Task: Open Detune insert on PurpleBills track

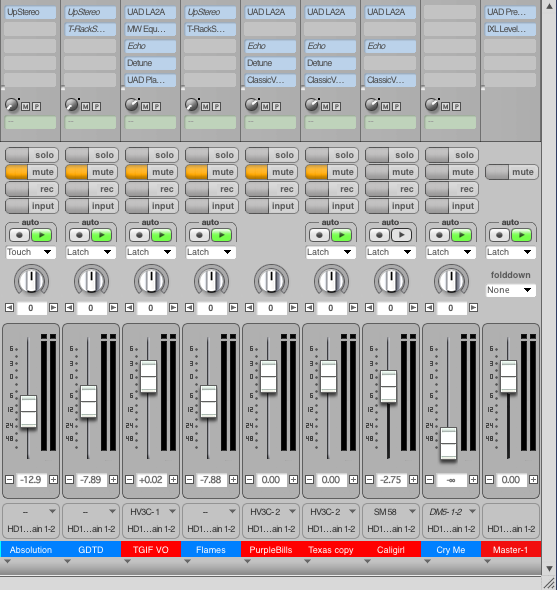Action: 271,63
